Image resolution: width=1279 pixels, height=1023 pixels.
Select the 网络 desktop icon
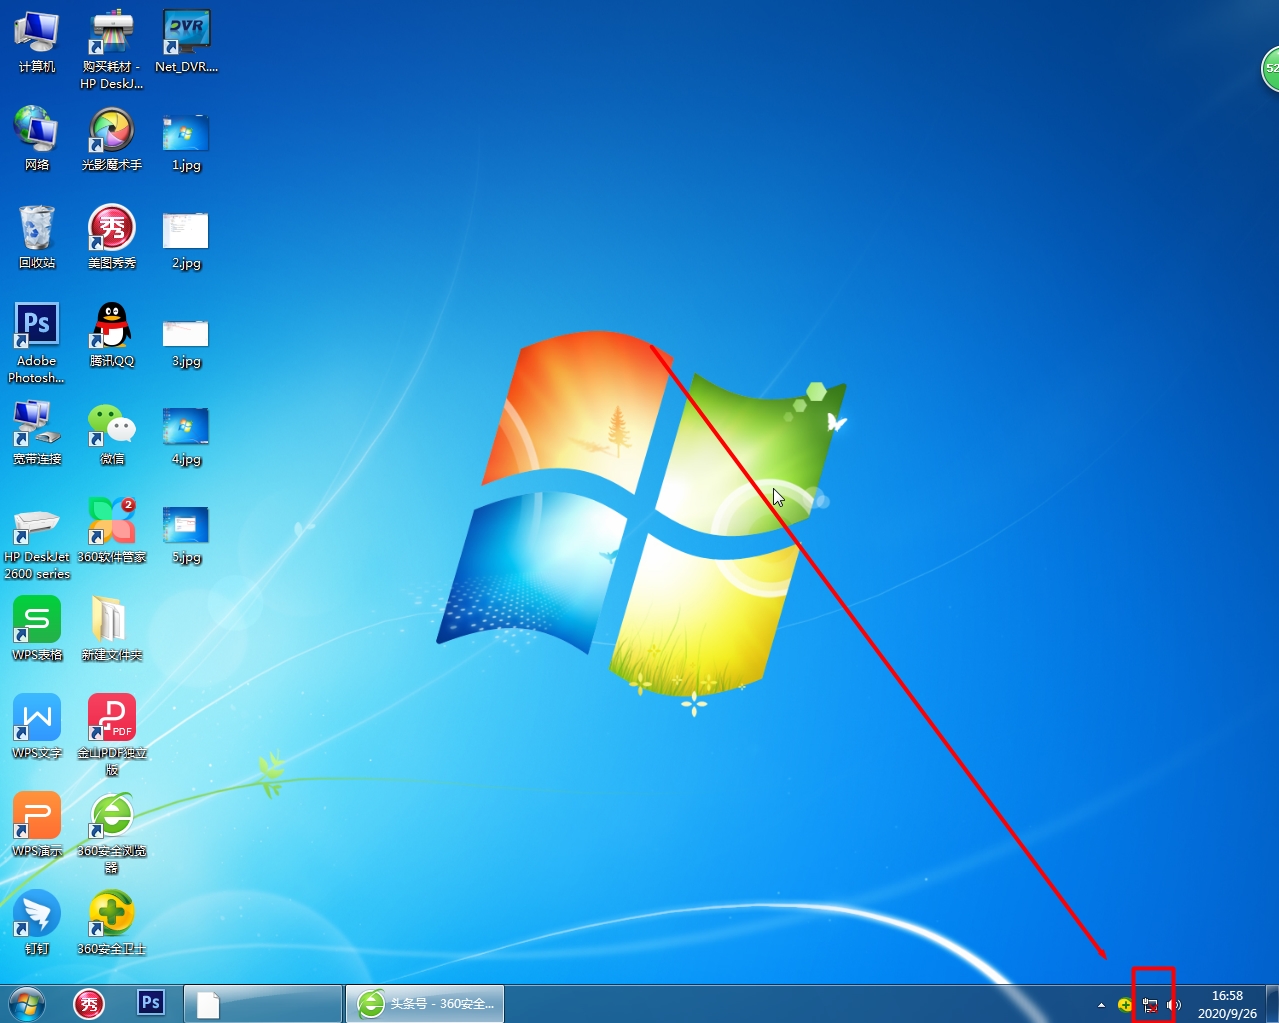(x=37, y=139)
